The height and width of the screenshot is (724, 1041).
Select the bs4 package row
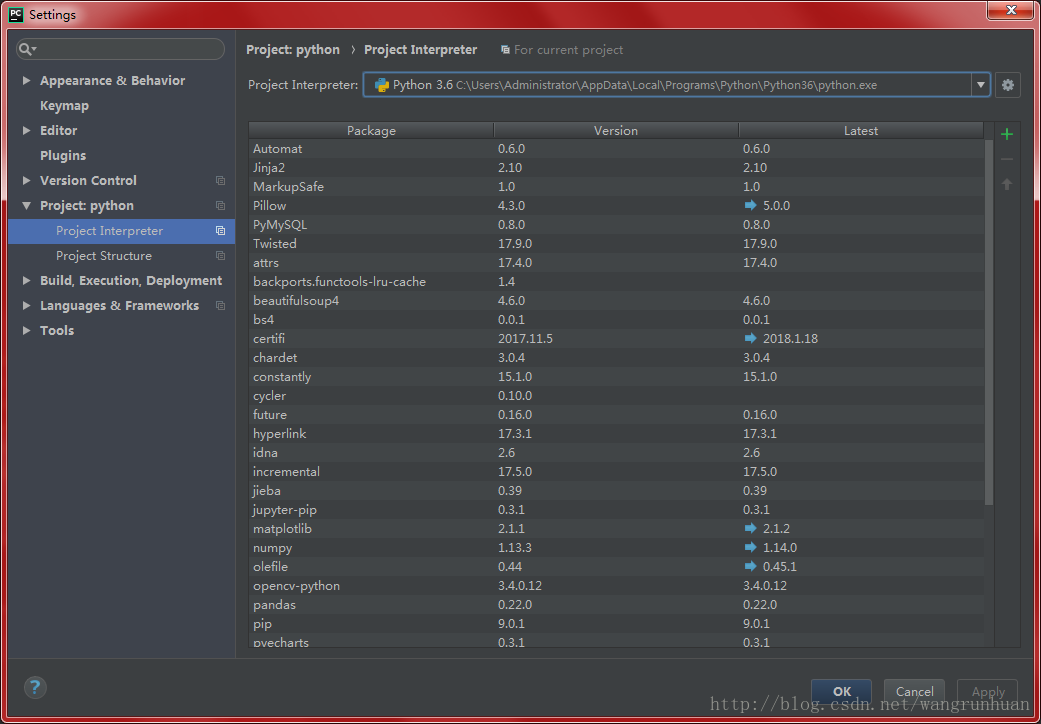coord(617,320)
